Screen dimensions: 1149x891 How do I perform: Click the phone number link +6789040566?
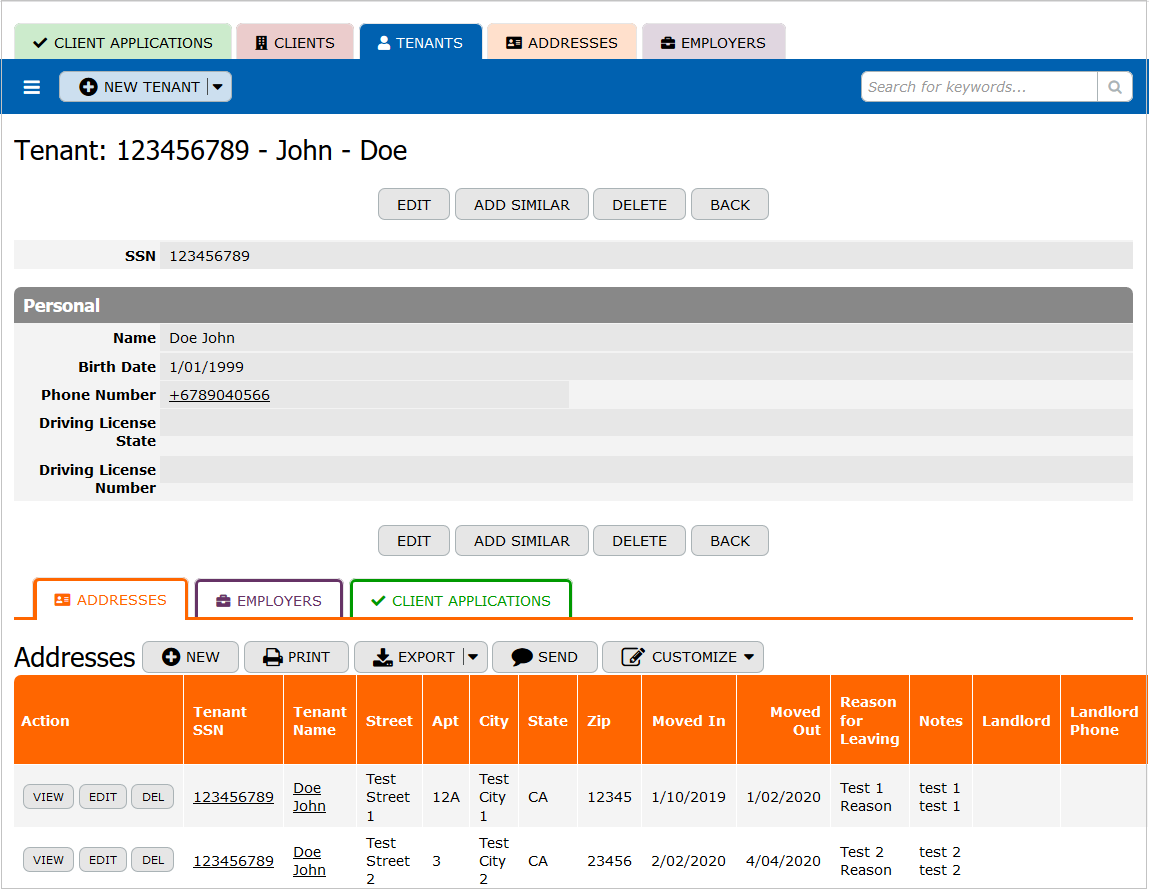(x=219, y=395)
